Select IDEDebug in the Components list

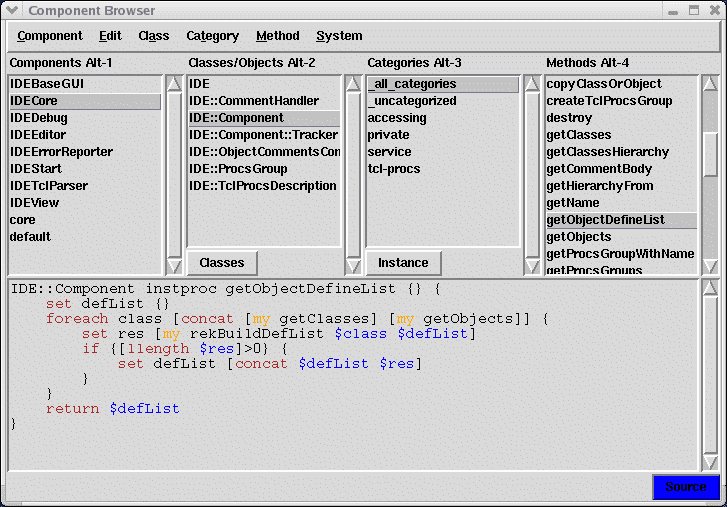point(38,118)
